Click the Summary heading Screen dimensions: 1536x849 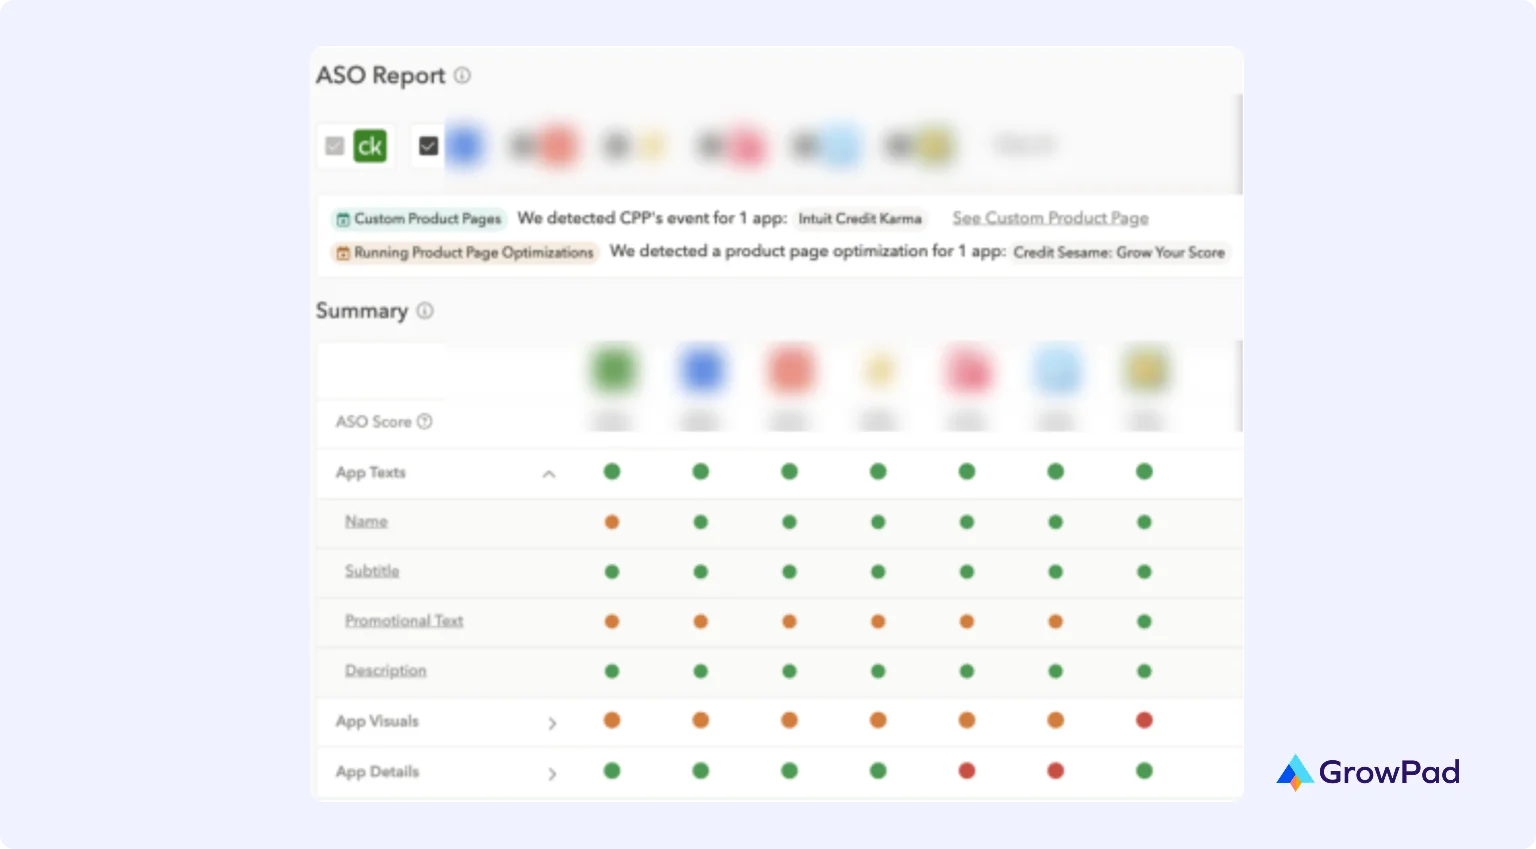tap(362, 311)
